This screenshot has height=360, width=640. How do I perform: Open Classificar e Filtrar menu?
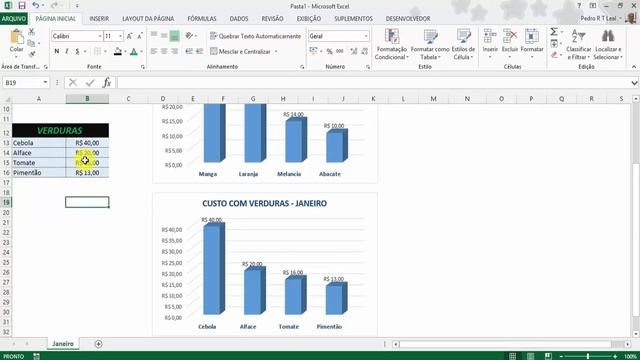click(x=578, y=44)
